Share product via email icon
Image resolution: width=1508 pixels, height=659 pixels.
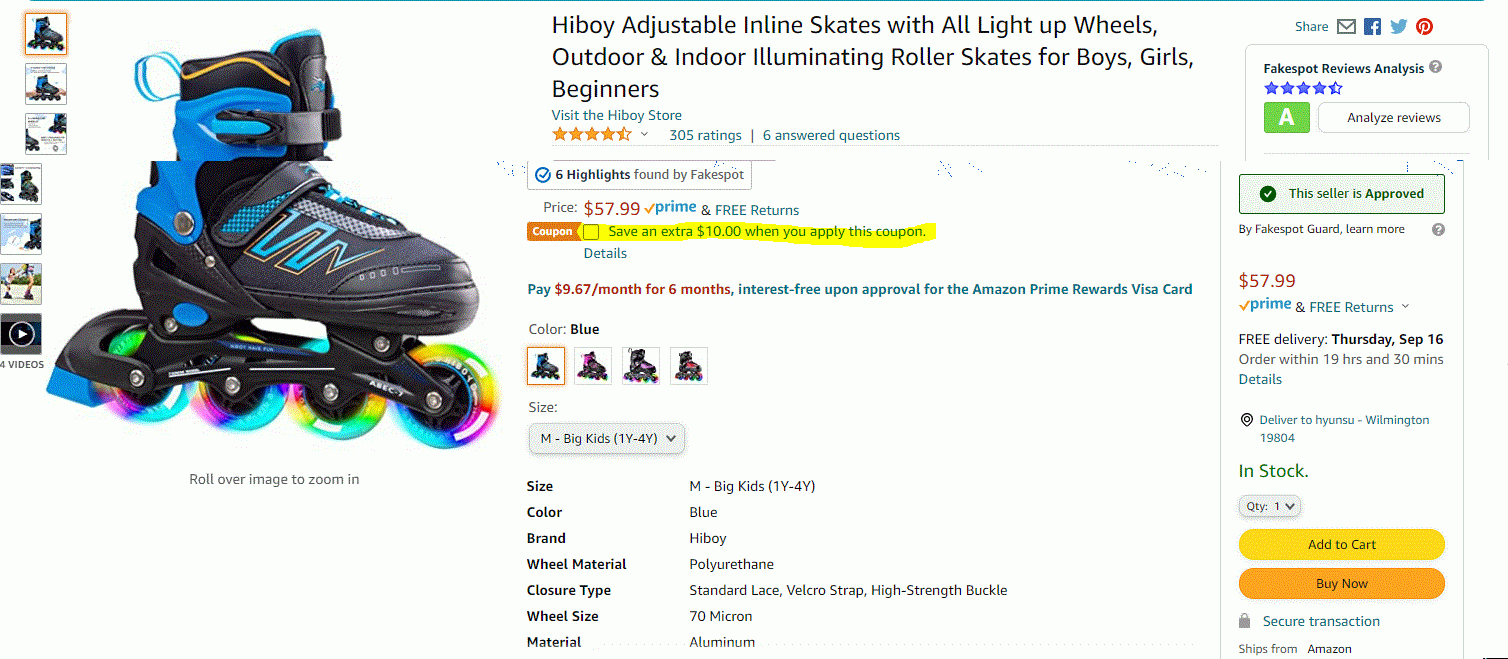pos(1346,27)
